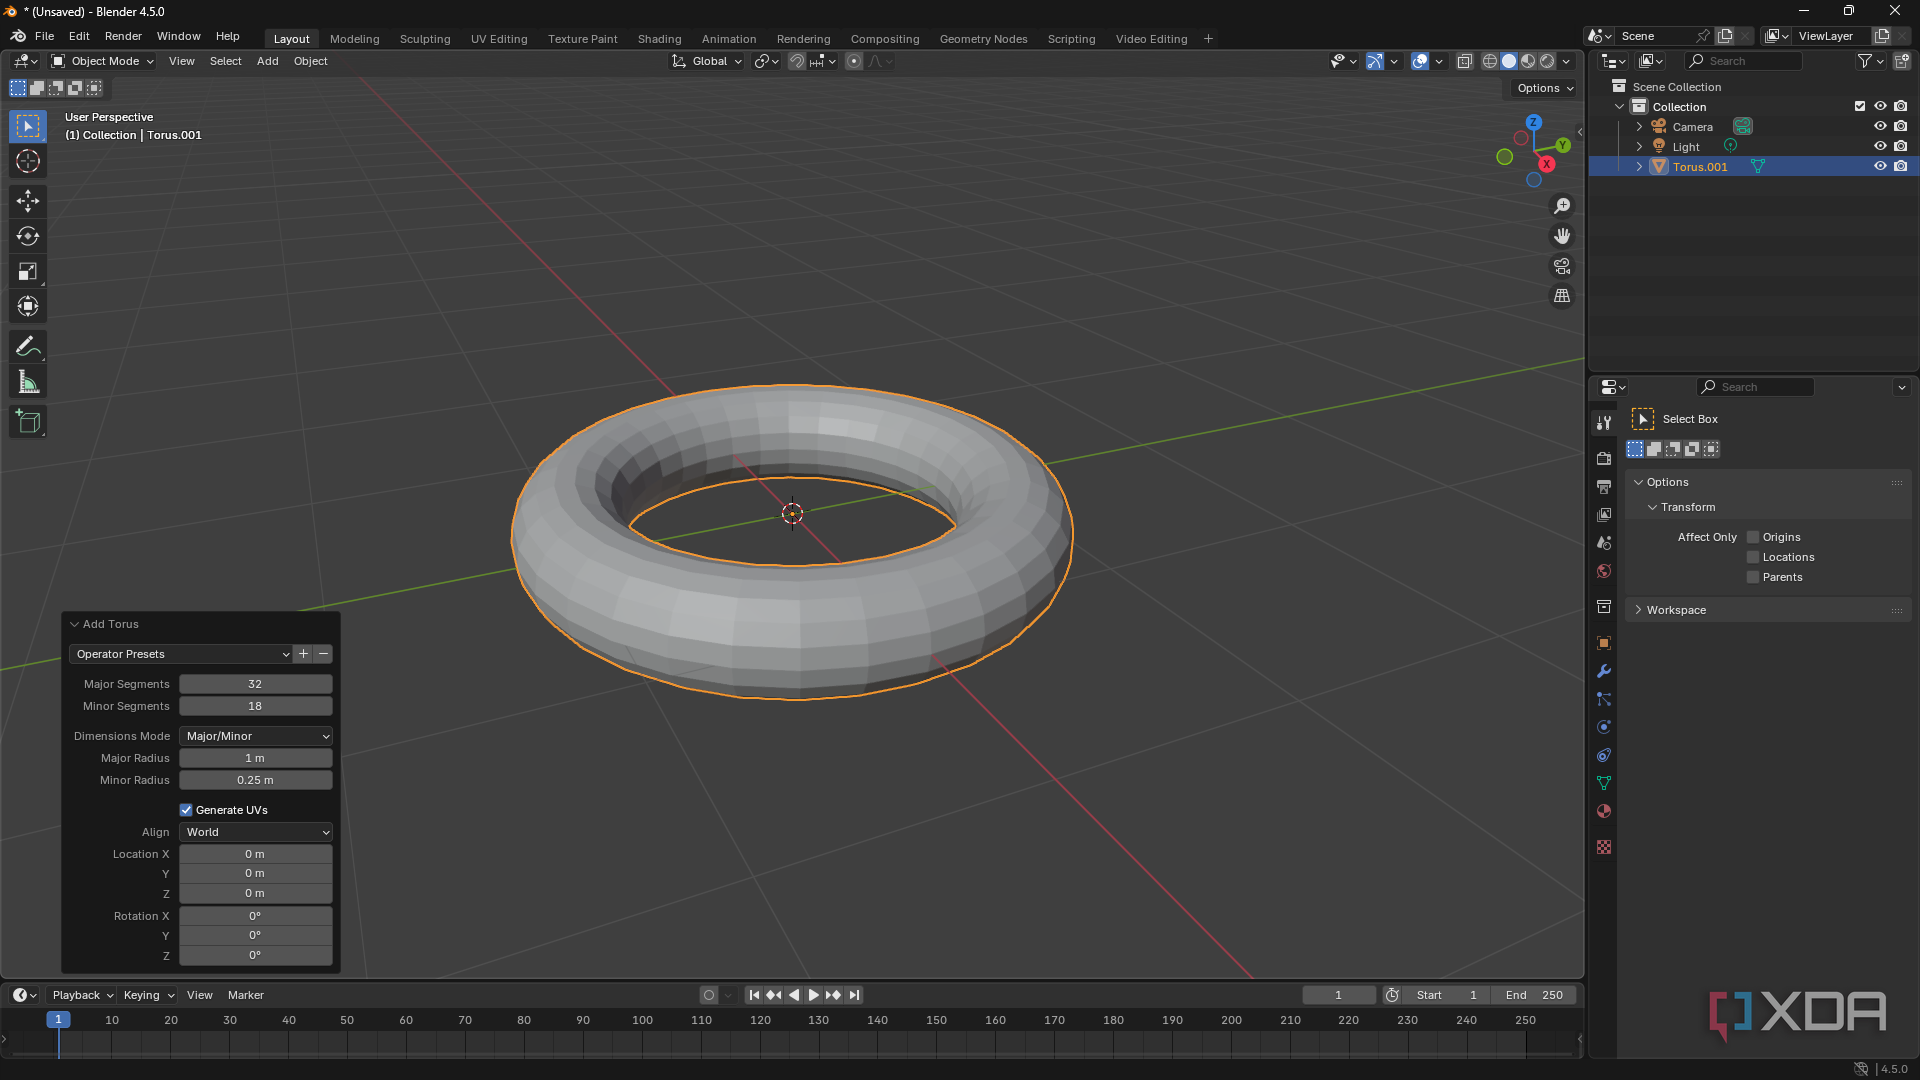Open the Render menu
1920x1080 pixels.
point(123,36)
